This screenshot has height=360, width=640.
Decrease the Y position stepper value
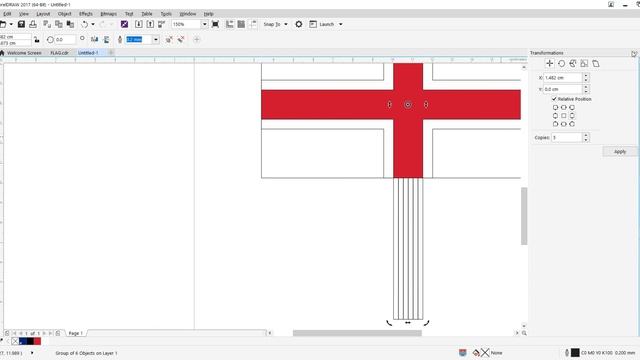point(586,91)
